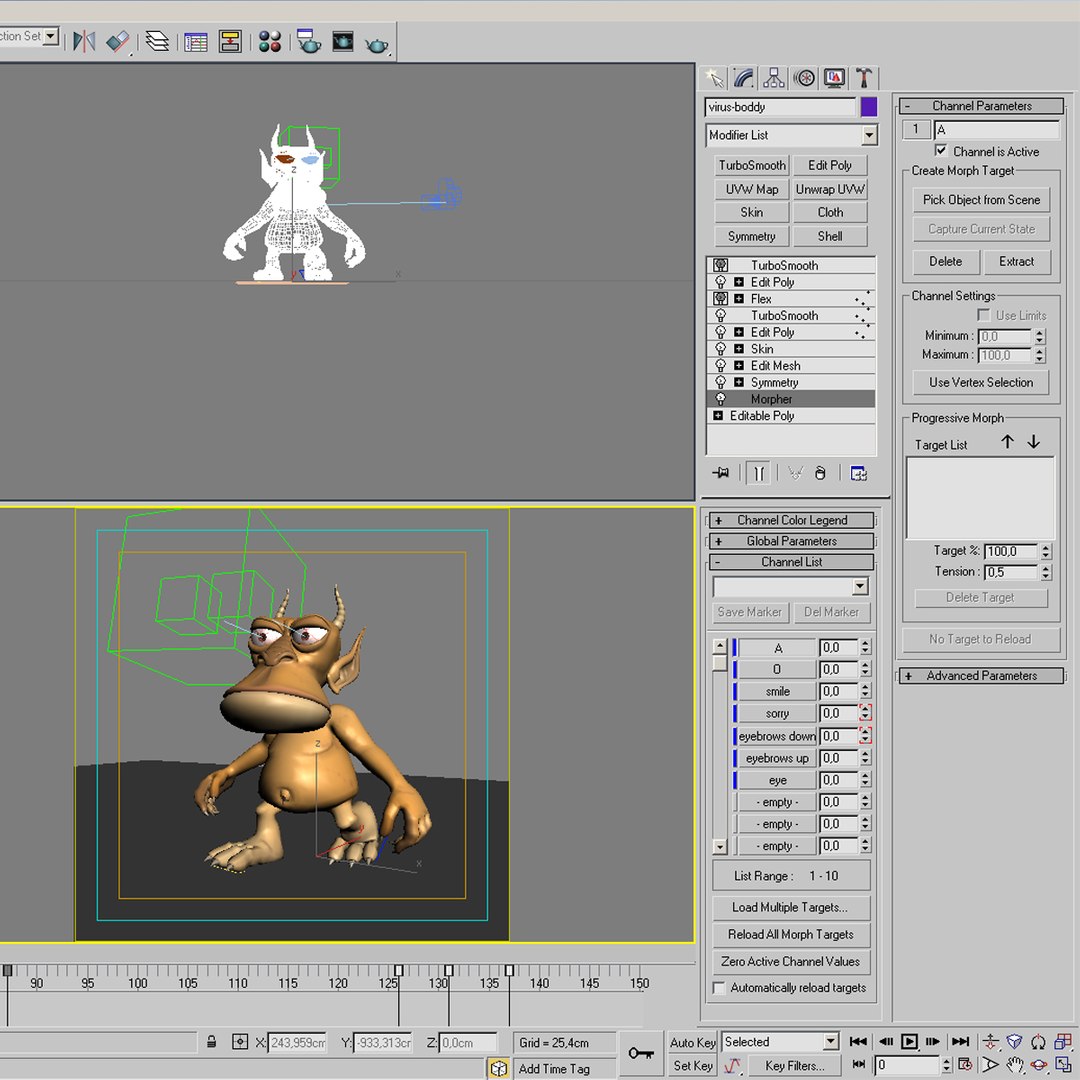
Task: Switch to the Modify command panel tab
Action: [745, 78]
